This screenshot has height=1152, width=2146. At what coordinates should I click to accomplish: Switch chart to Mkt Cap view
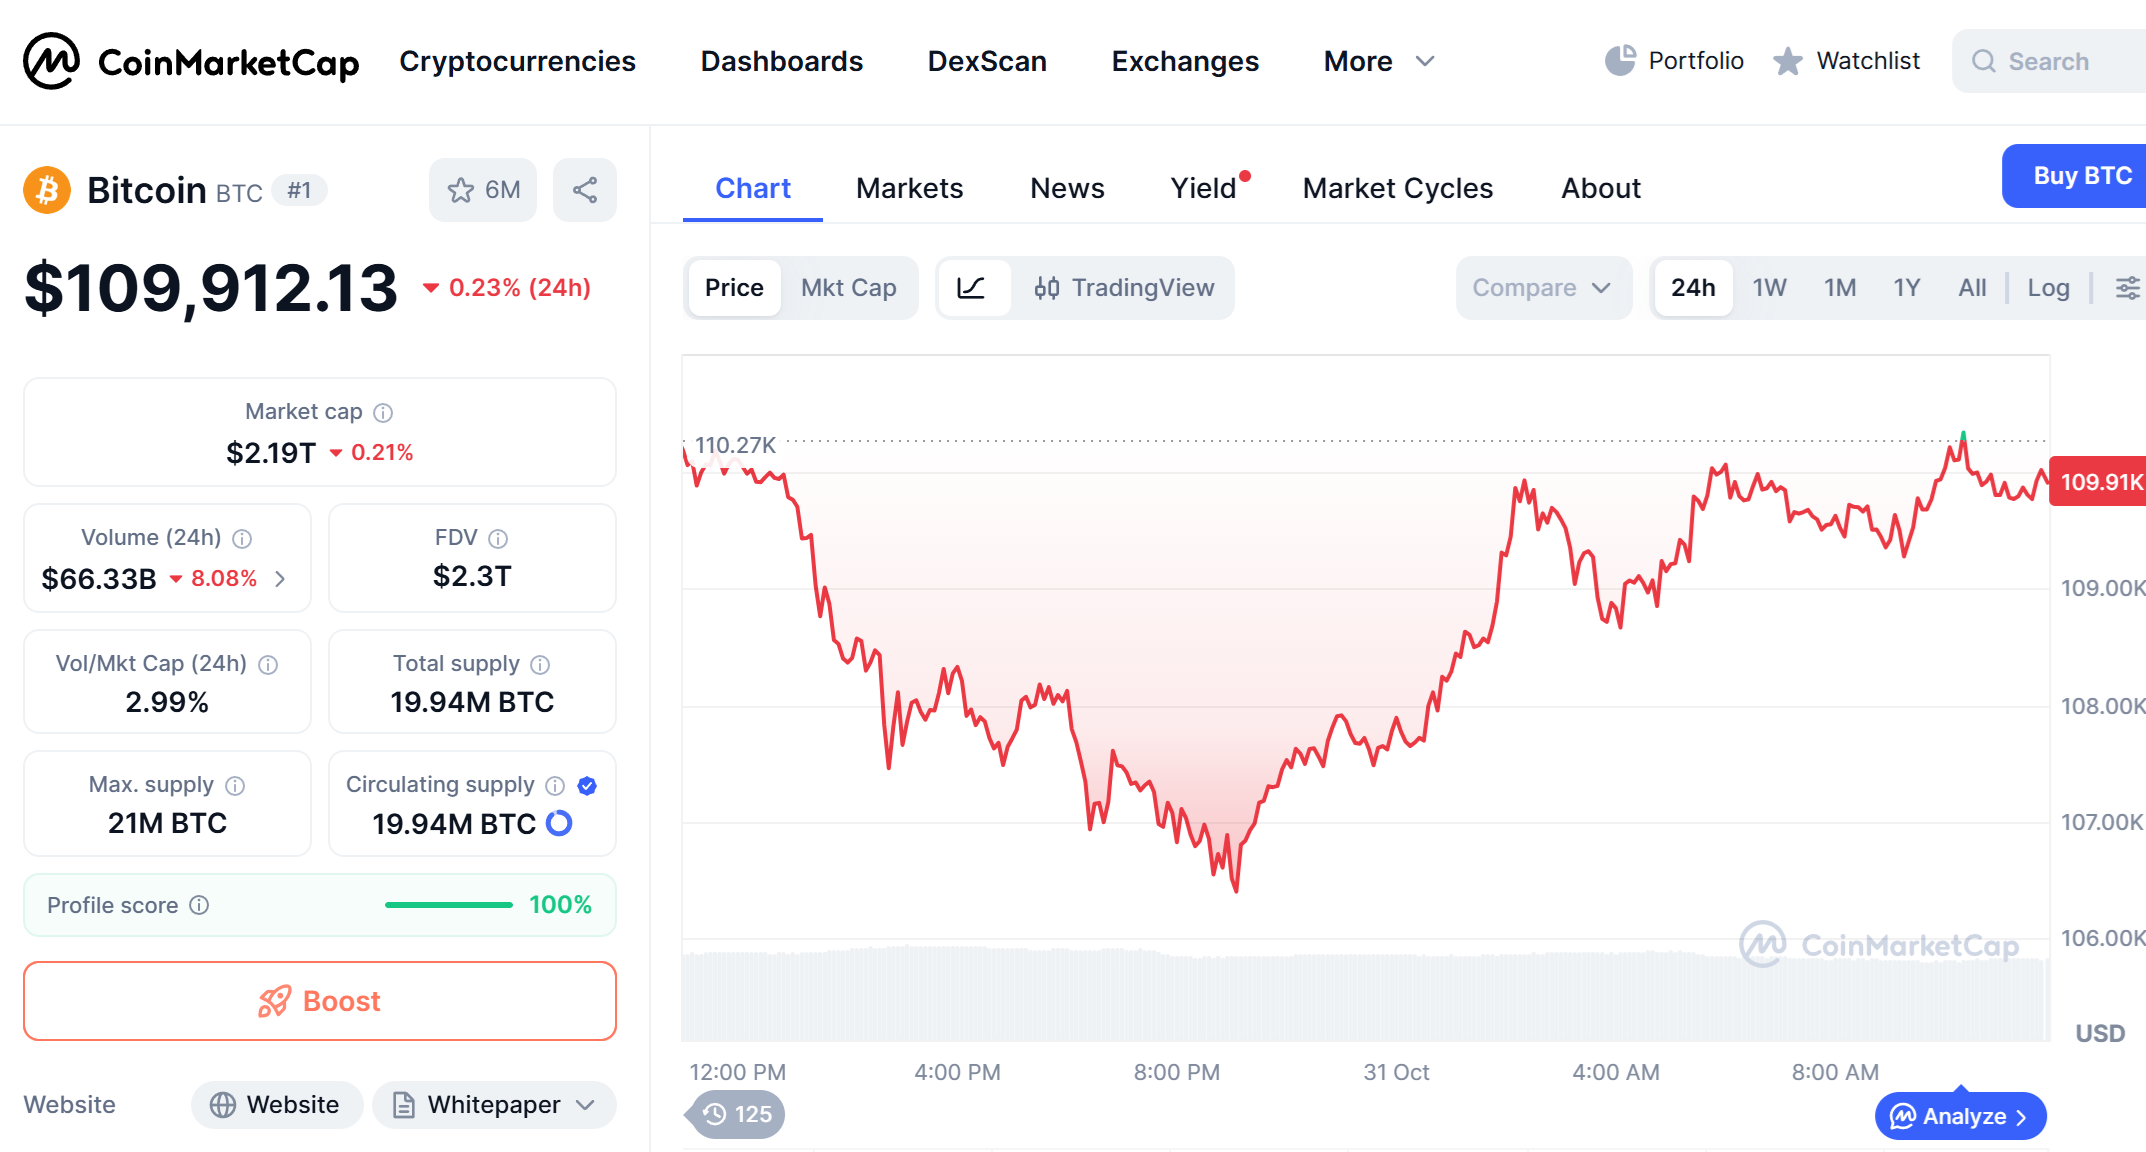[x=848, y=288]
